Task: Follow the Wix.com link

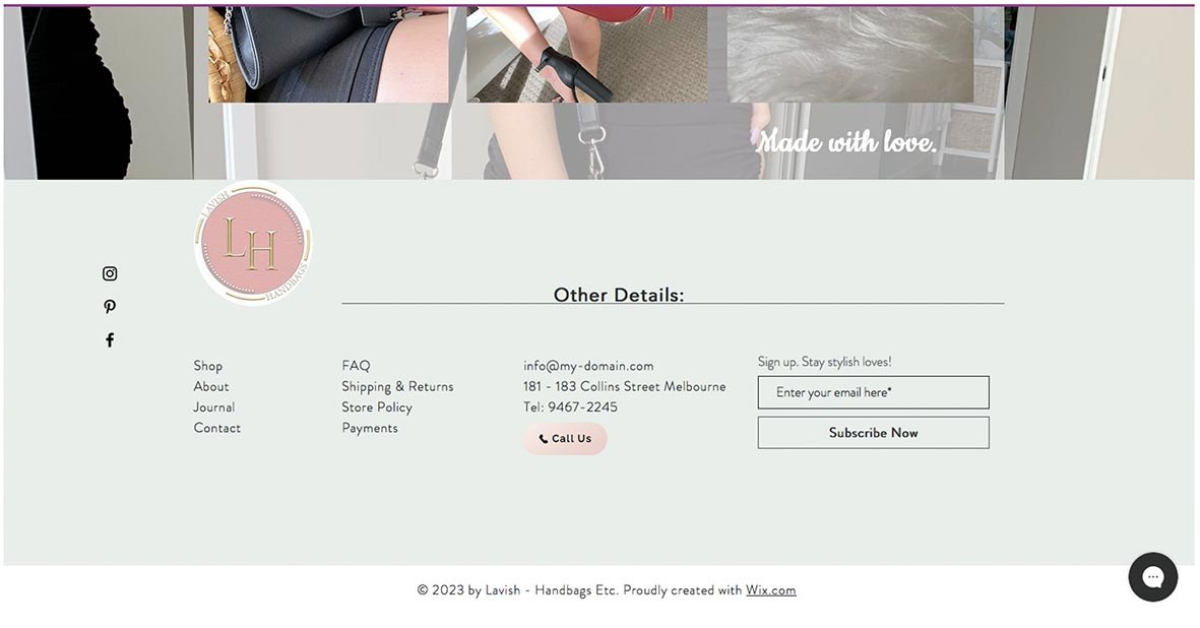Action: coord(771,590)
